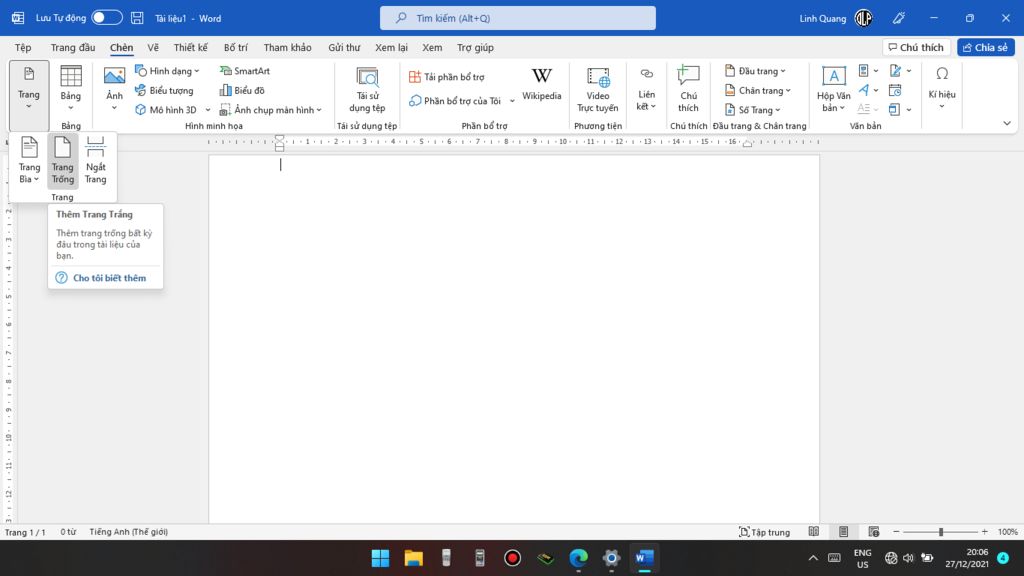
Task: Open the Tệp file tab
Action: 23,48
